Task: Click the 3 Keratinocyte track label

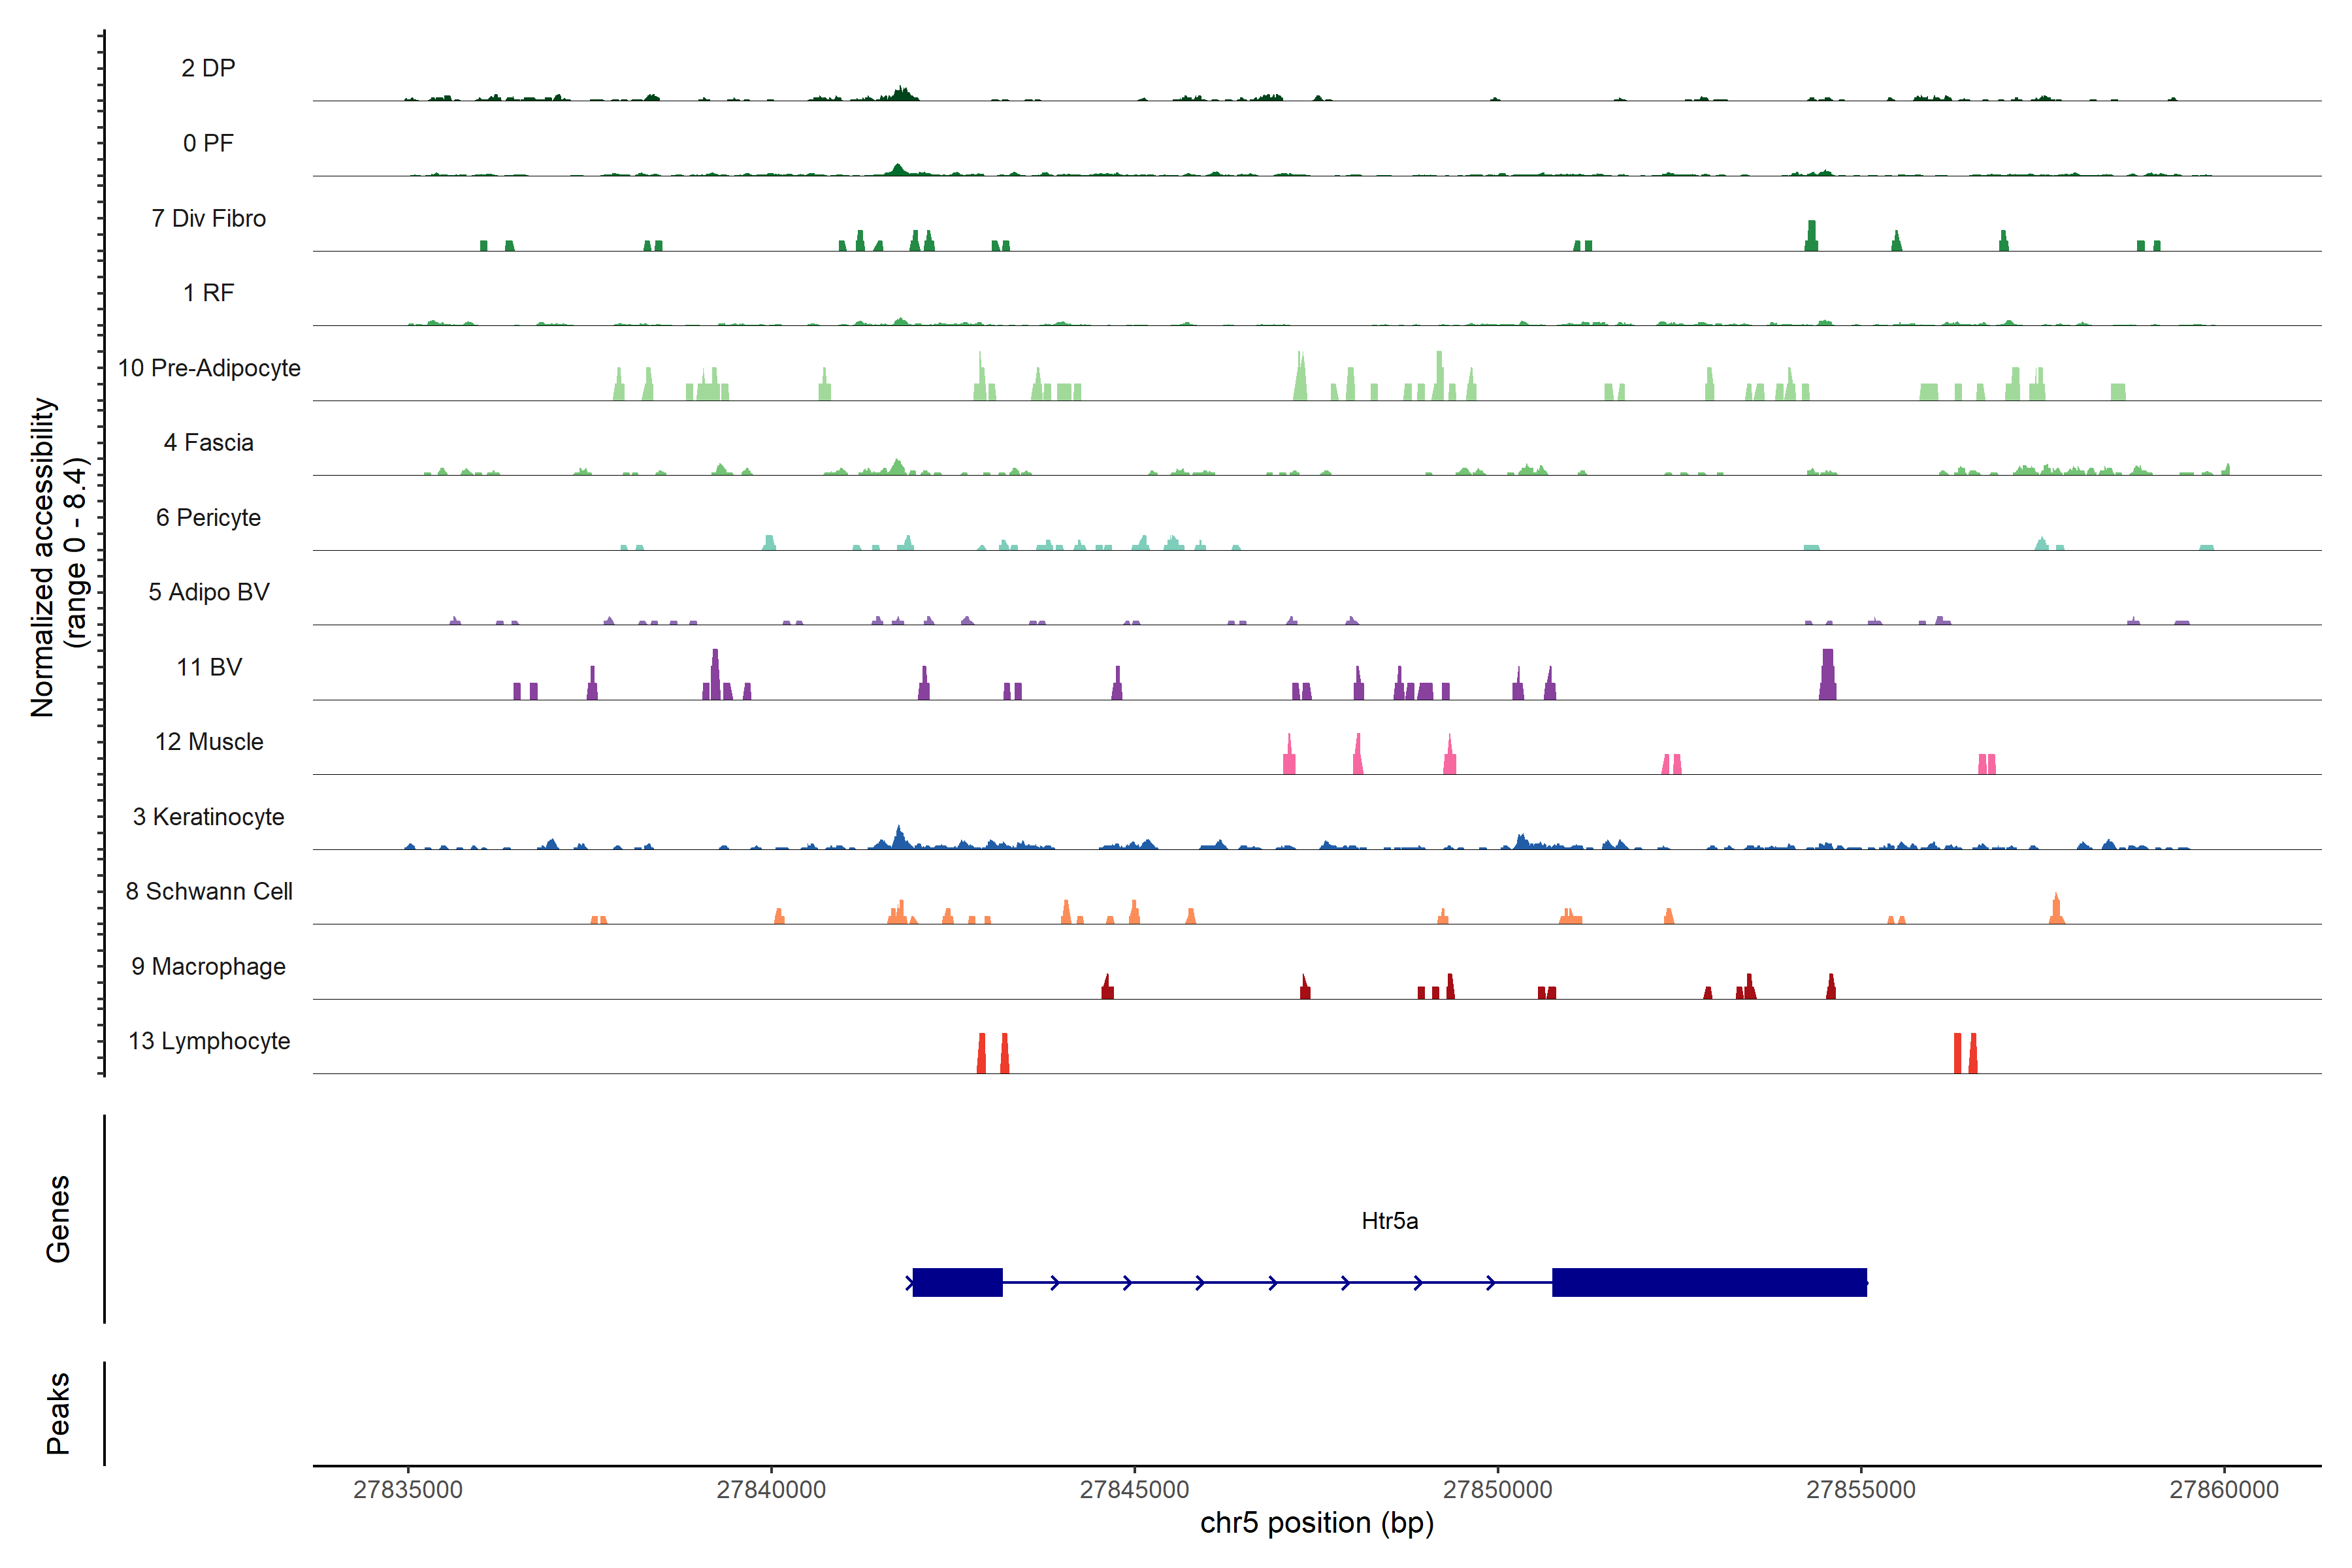Action: tap(209, 817)
